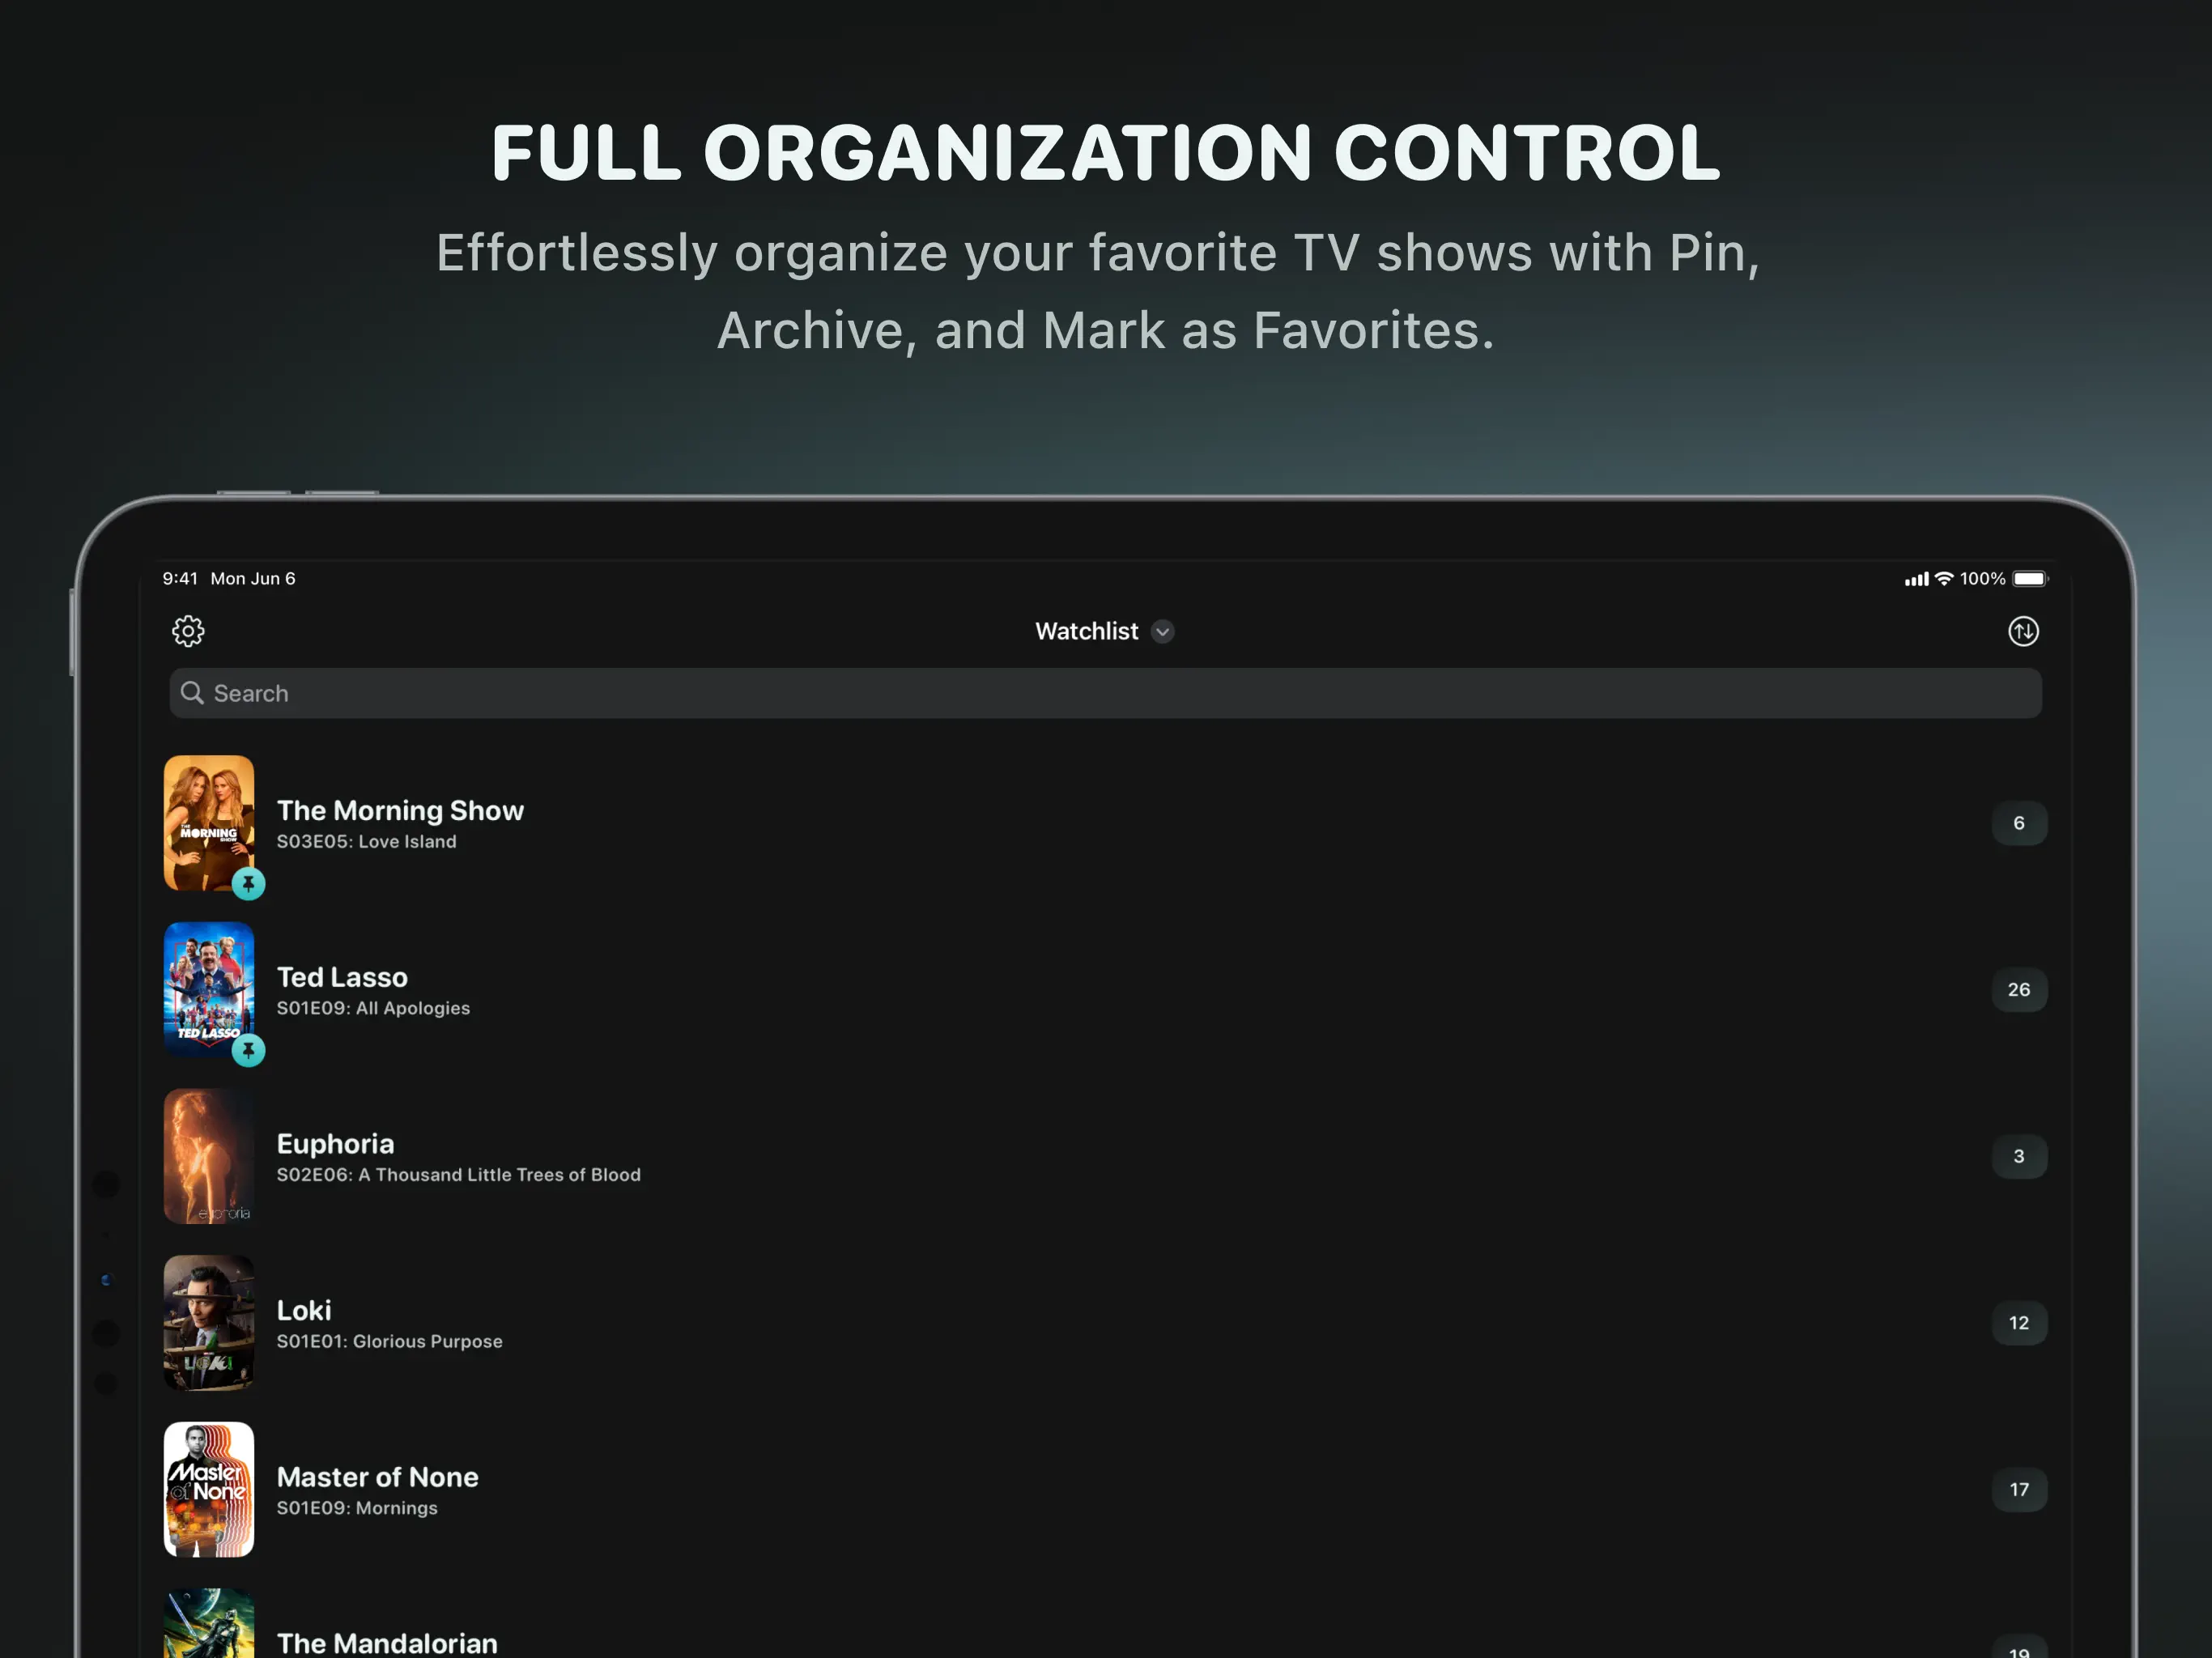Open settings via the gear icon
This screenshot has height=1658, width=2212.
tap(188, 631)
